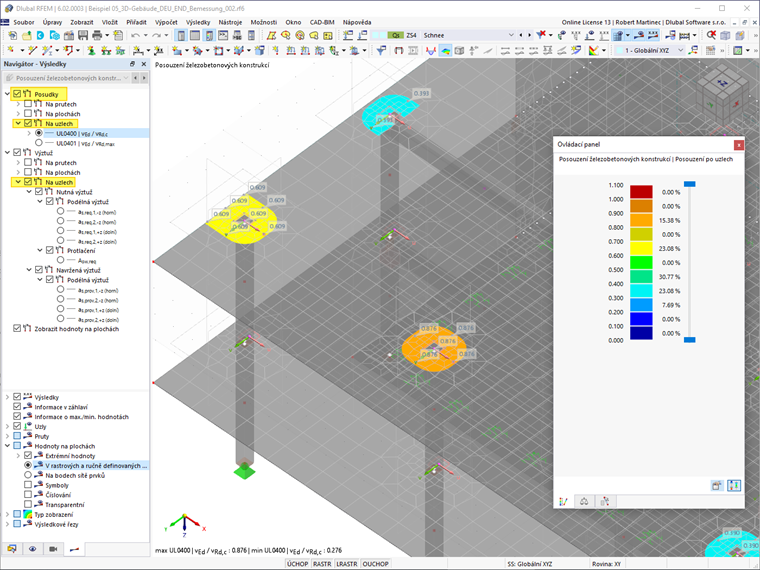
Task: Click the orange 0.800–0.900 color swatch
Action: tap(641, 220)
